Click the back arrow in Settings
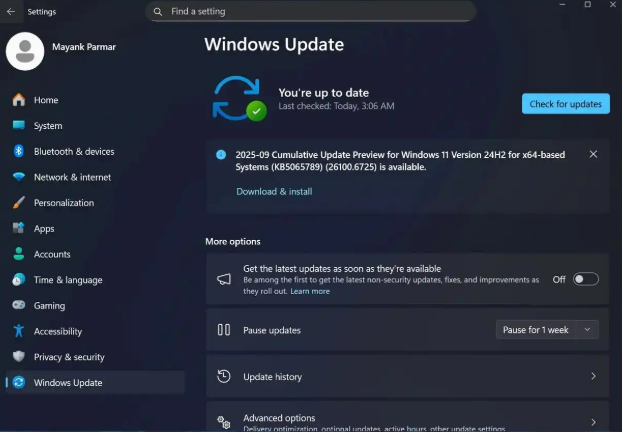This screenshot has width=622, height=432. pyautogui.click(x=11, y=12)
